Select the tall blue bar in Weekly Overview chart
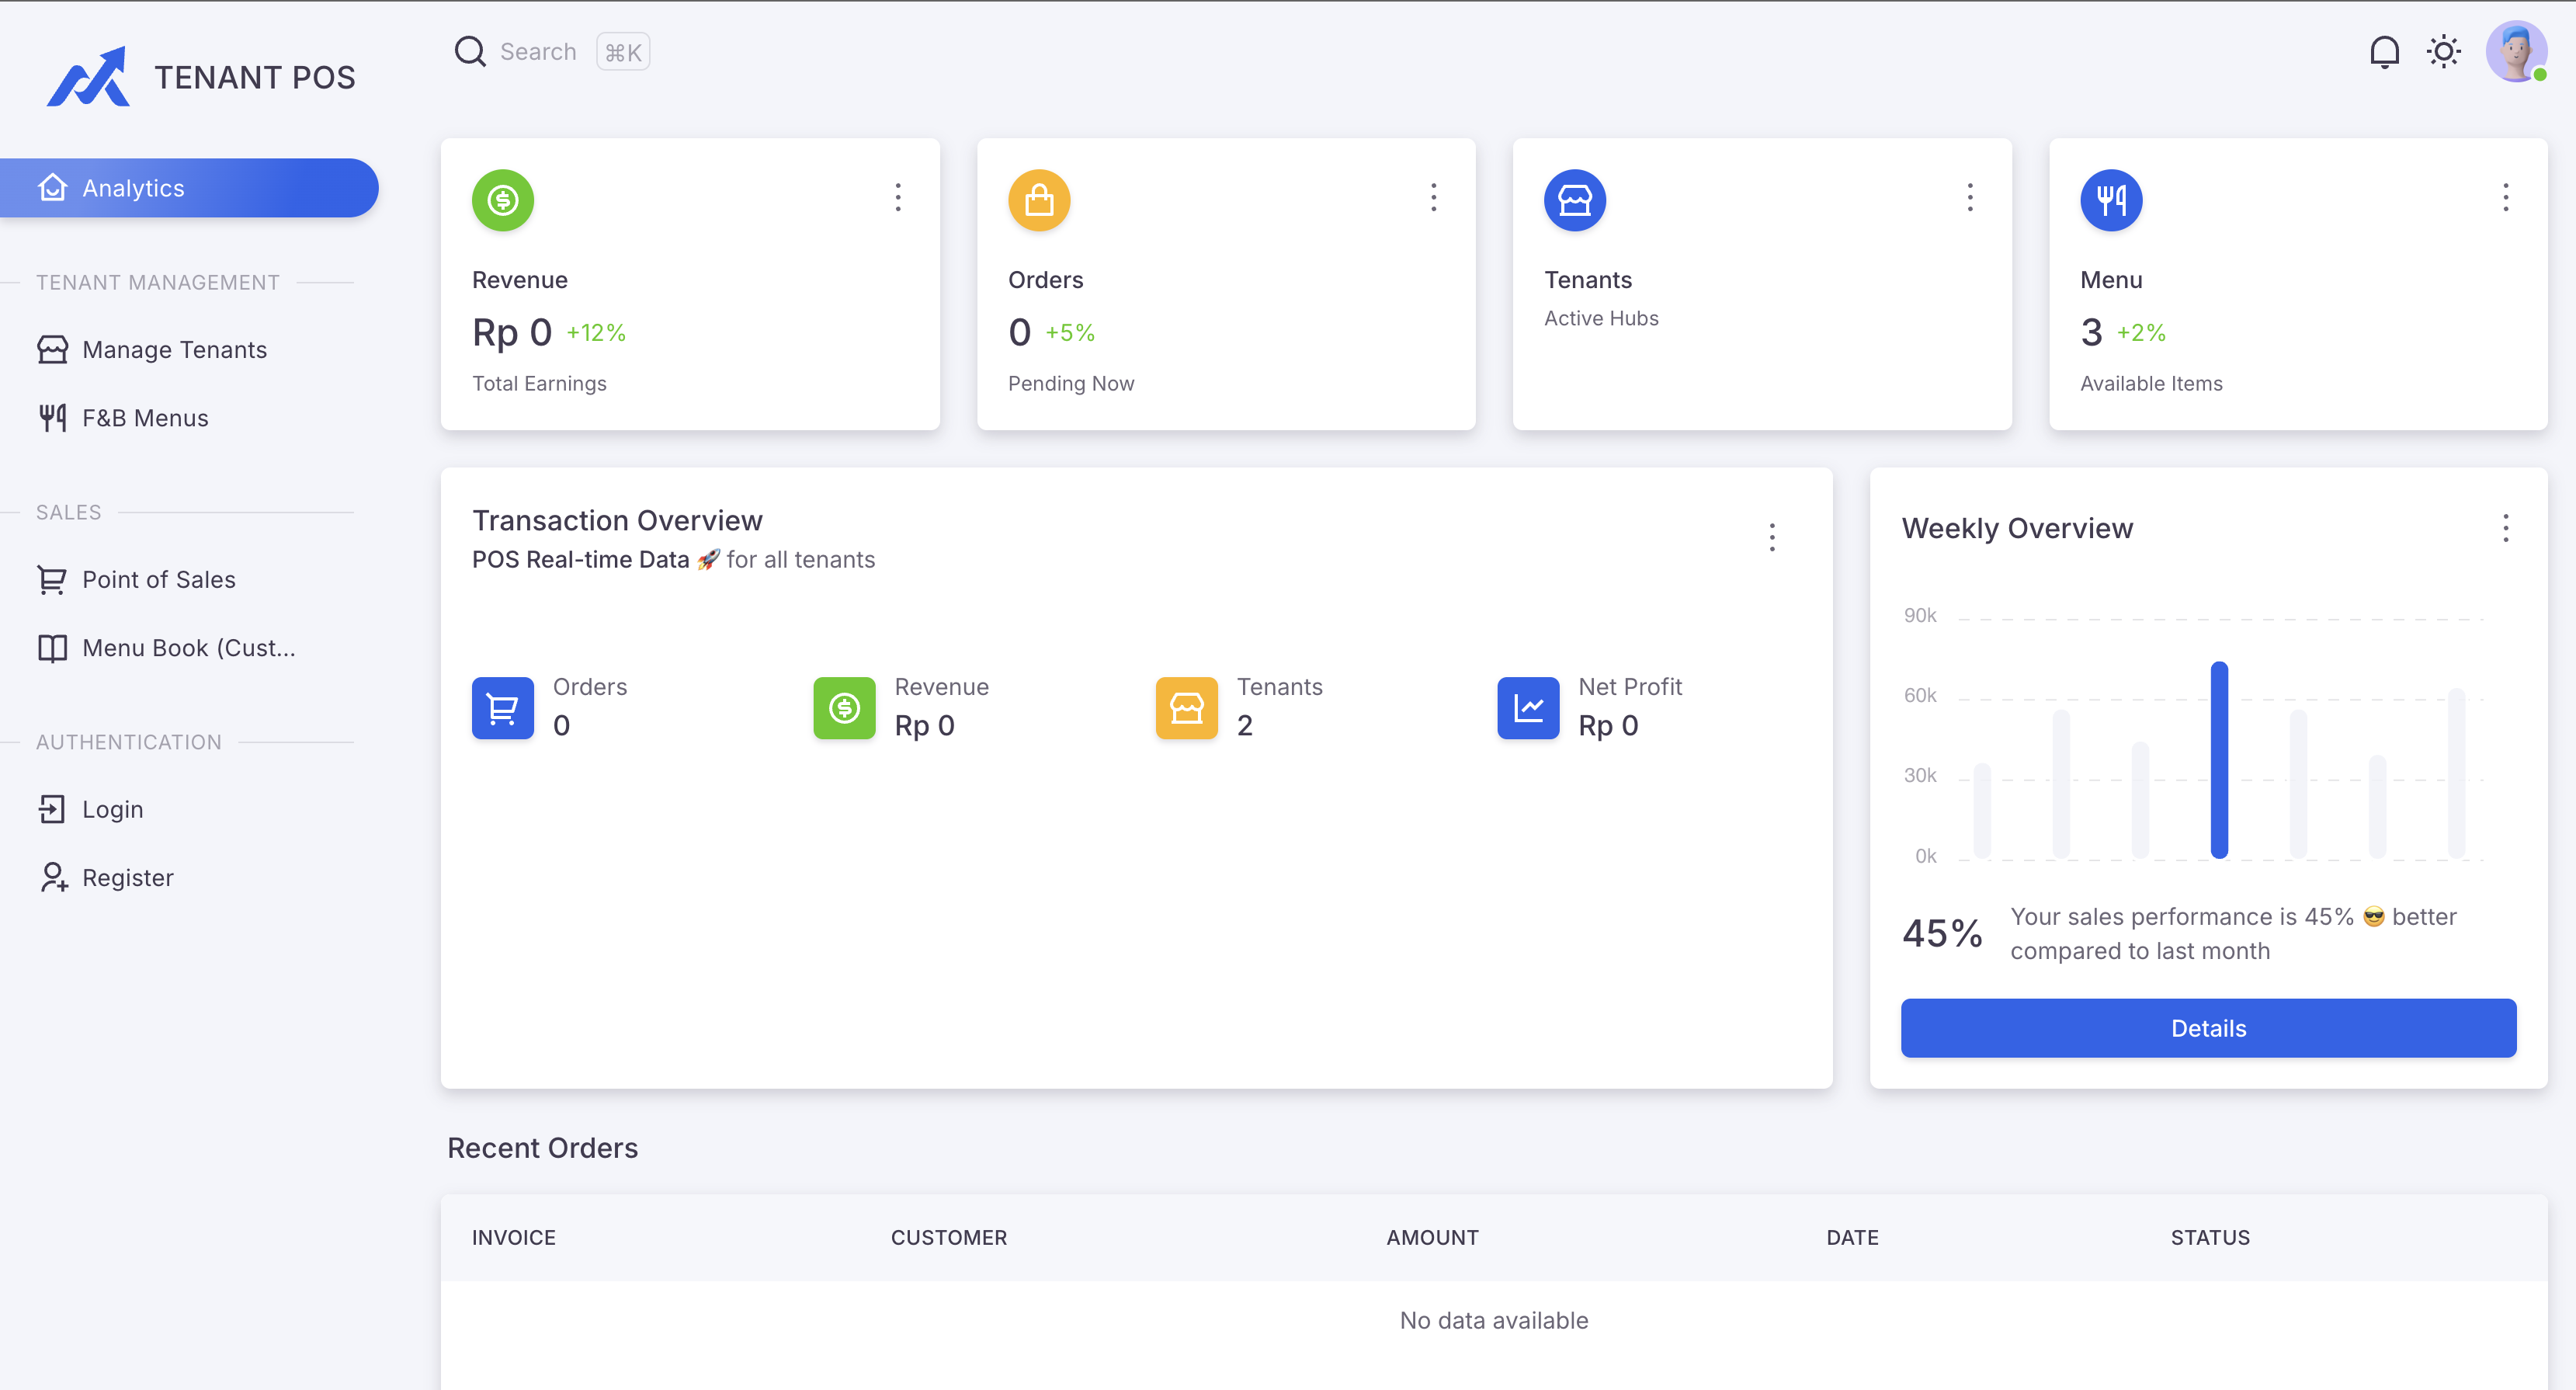The height and width of the screenshot is (1390, 2576). click(x=2219, y=760)
